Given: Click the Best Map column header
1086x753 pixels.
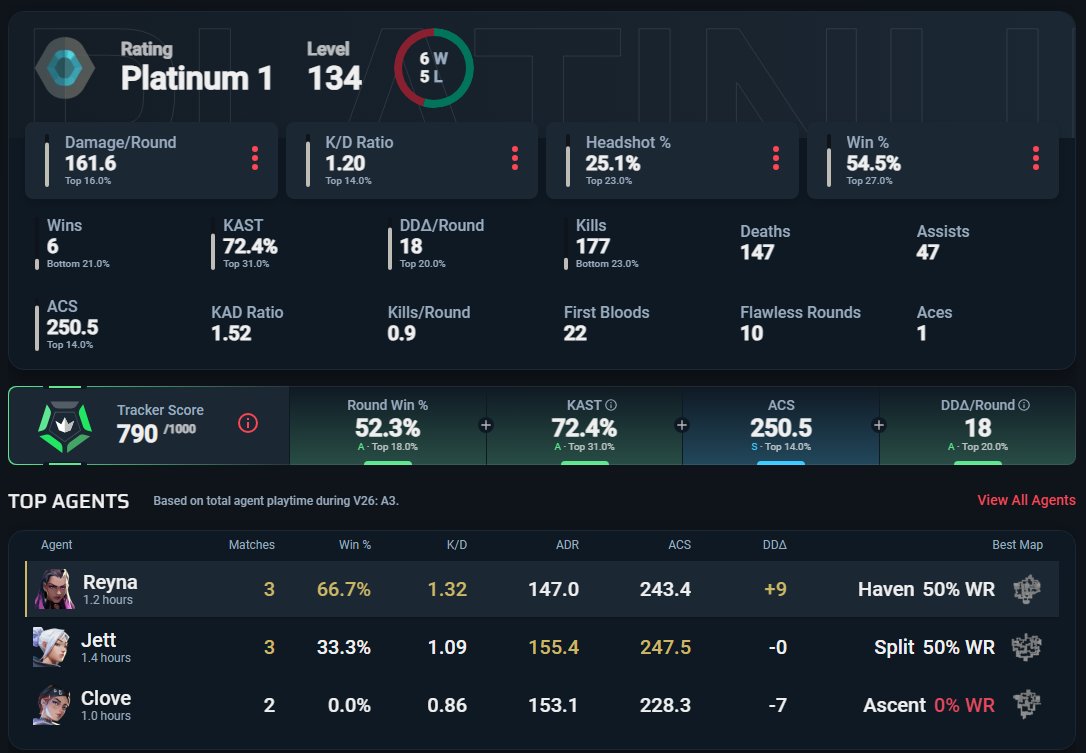Looking at the screenshot, I should point(1017,544).
